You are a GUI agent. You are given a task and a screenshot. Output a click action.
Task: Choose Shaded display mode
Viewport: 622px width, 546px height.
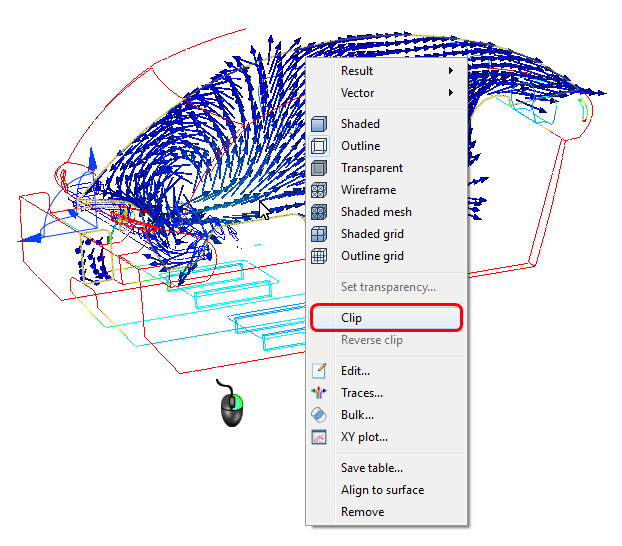(386, 124)
